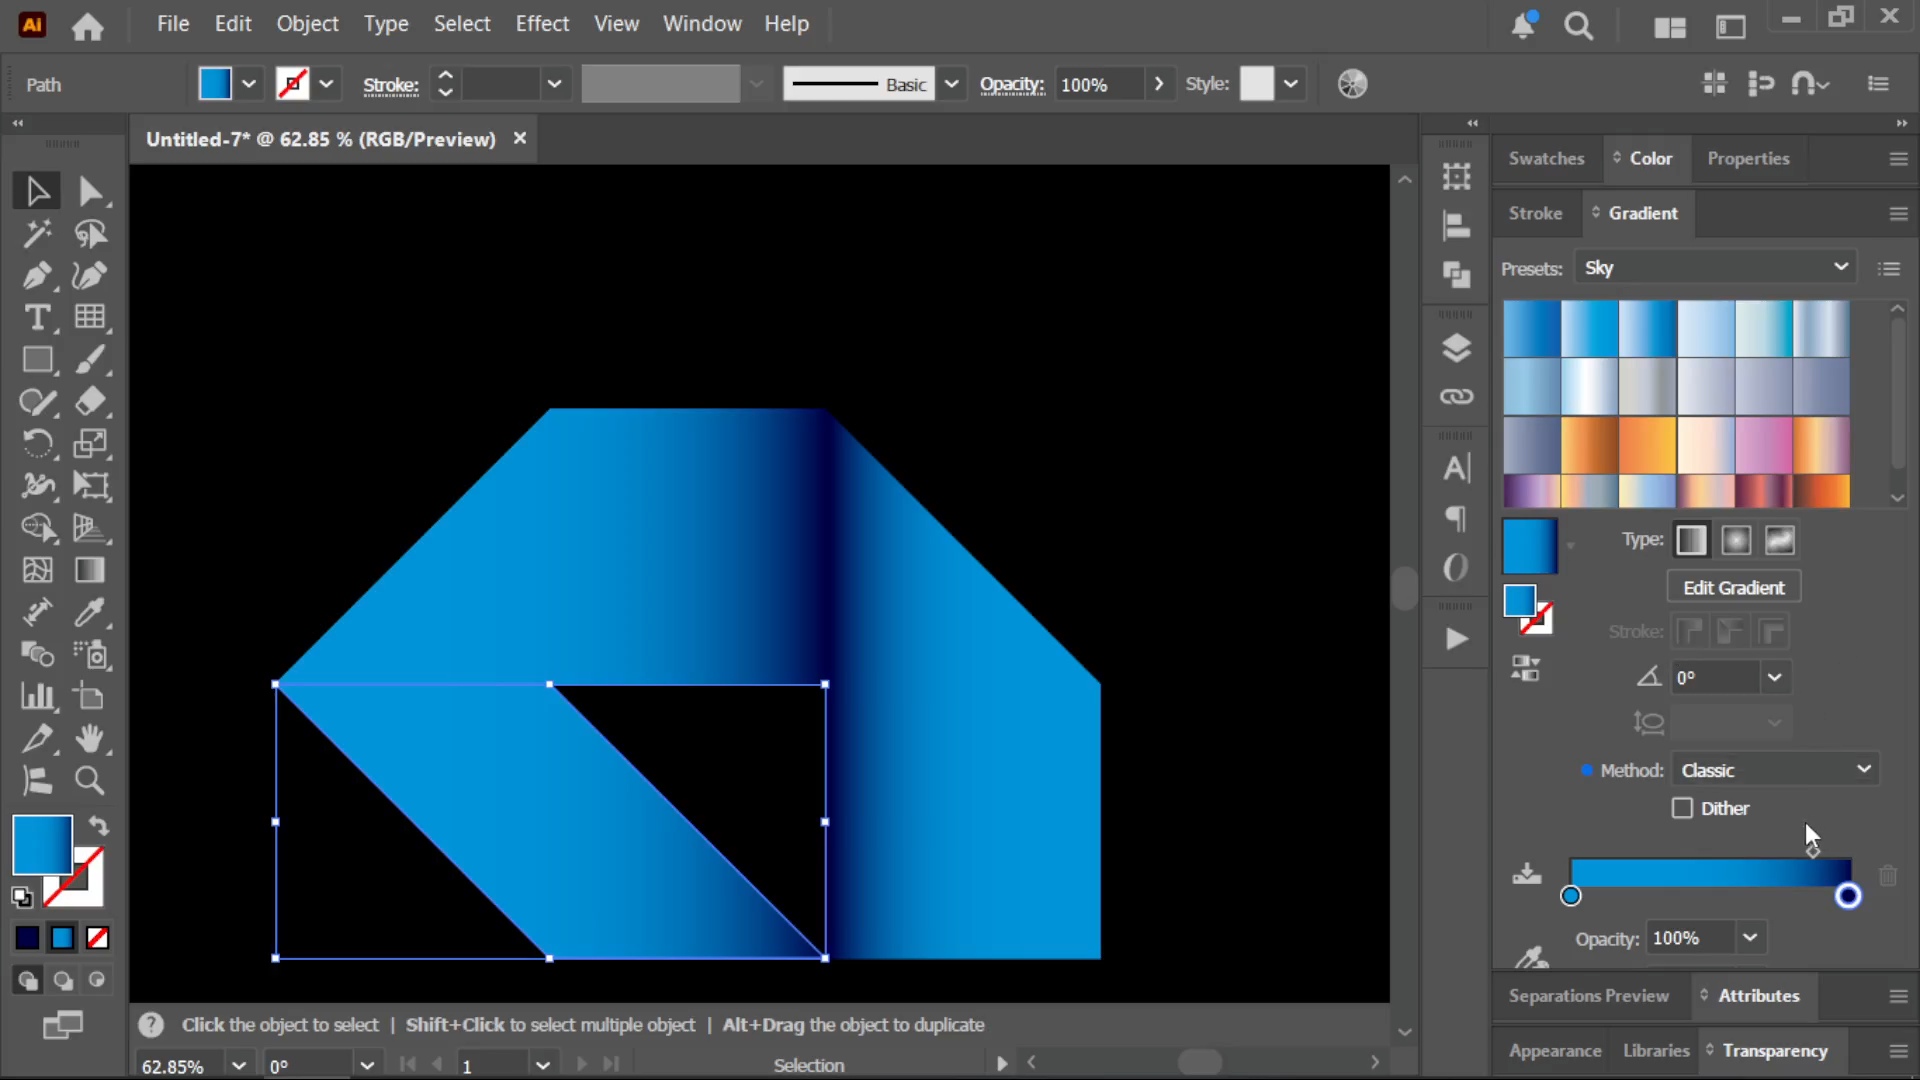Open notifications bell icon
Image resolution: width=1920 pixels, height=1080 pixels.
point(1523,25)
